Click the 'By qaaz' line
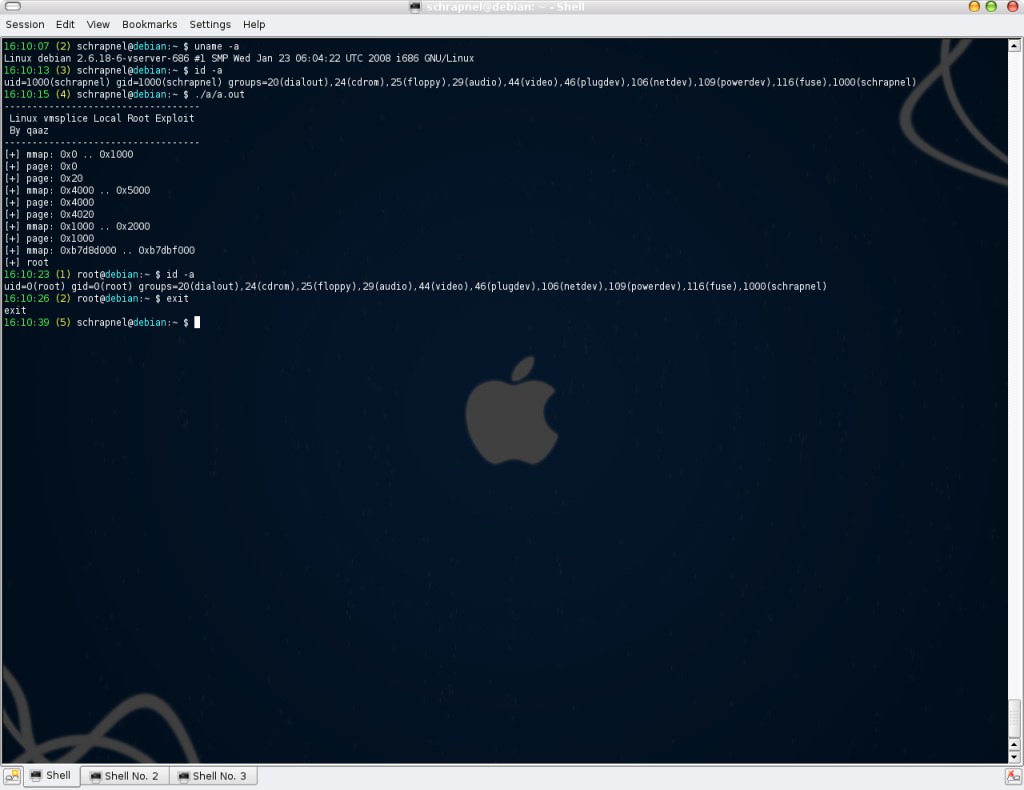1024x790 pixels. (x=29, y=130)
